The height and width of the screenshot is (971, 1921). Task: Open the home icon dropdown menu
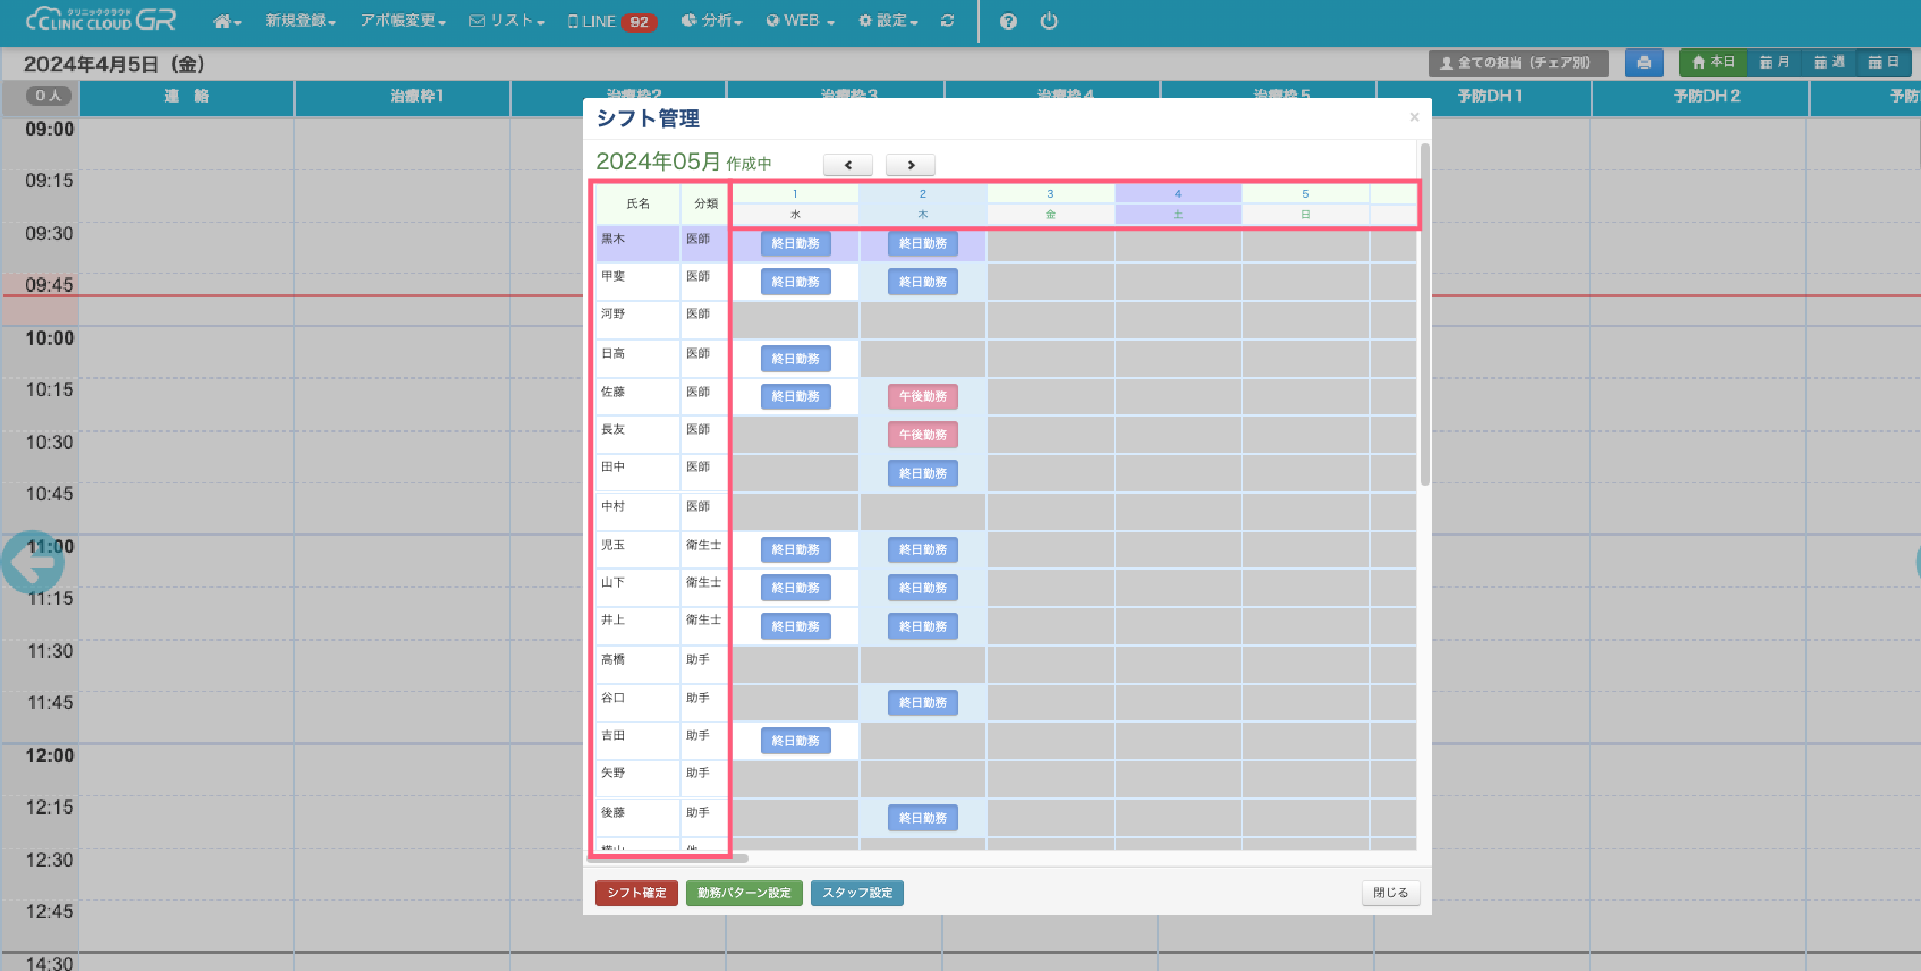(x=227, y=21)
